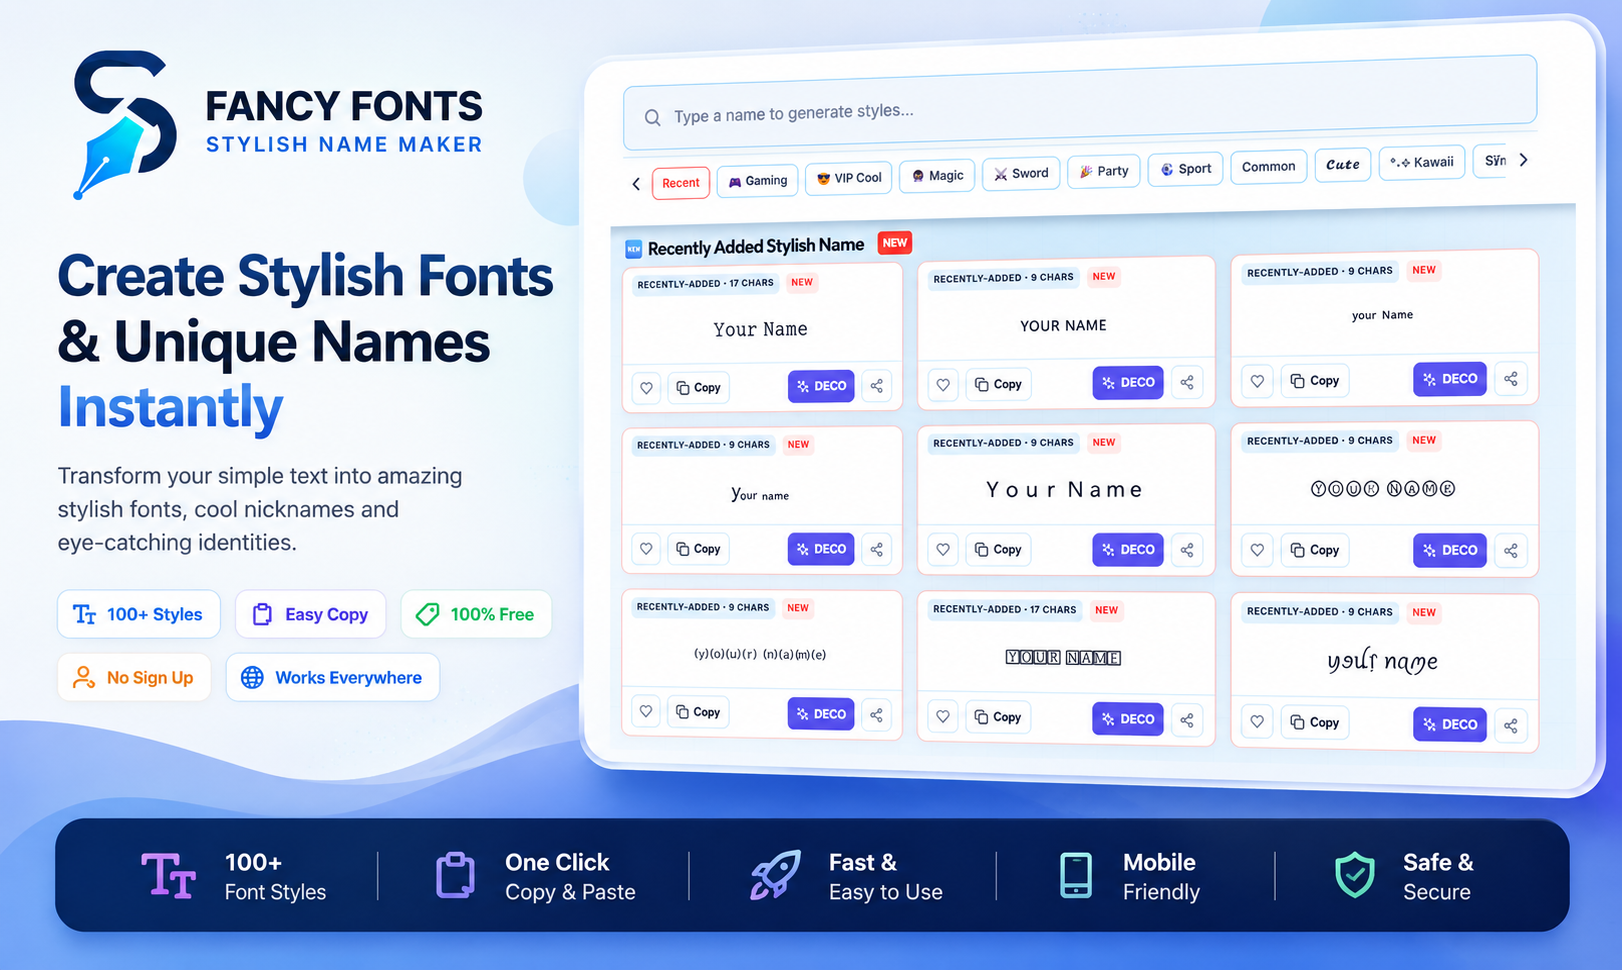Screen dimensions: 1622x970
Task: Copy the plain uppercase YOUR NAME style
Action: point(998,384)
